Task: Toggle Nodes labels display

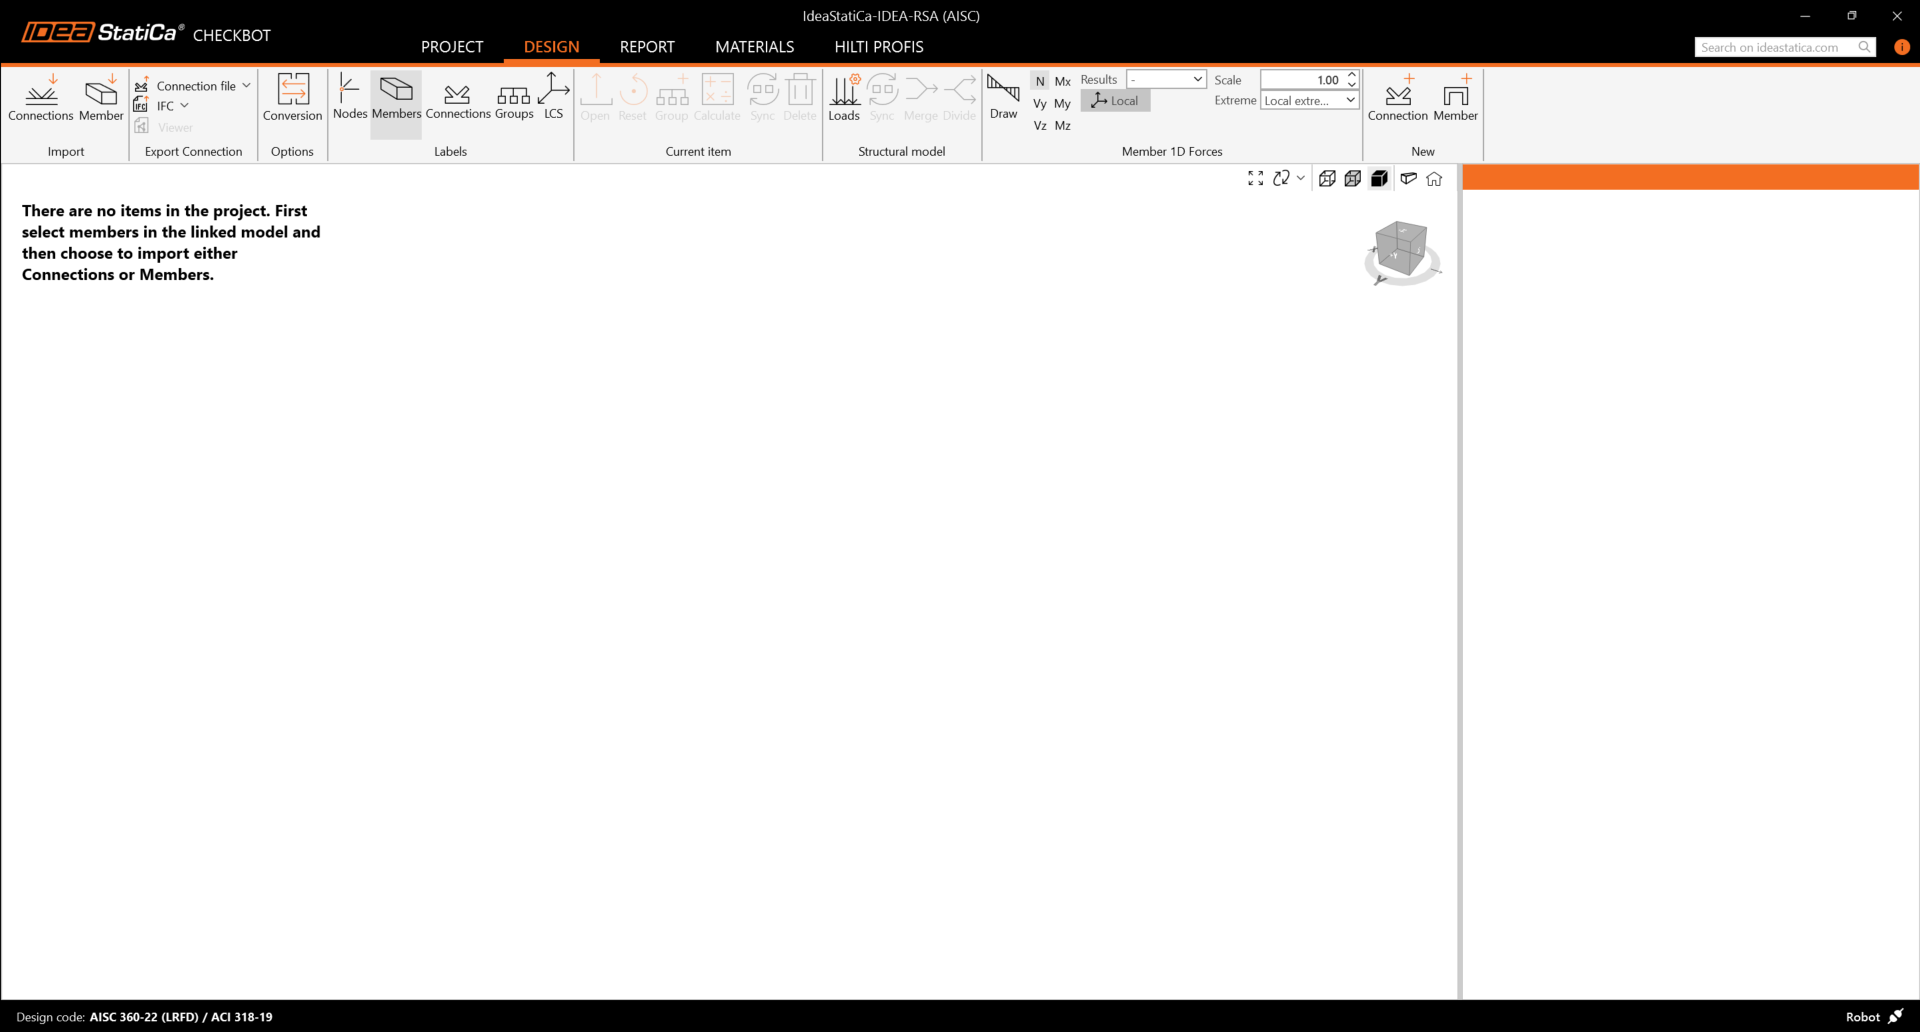Action: [350, 97]
